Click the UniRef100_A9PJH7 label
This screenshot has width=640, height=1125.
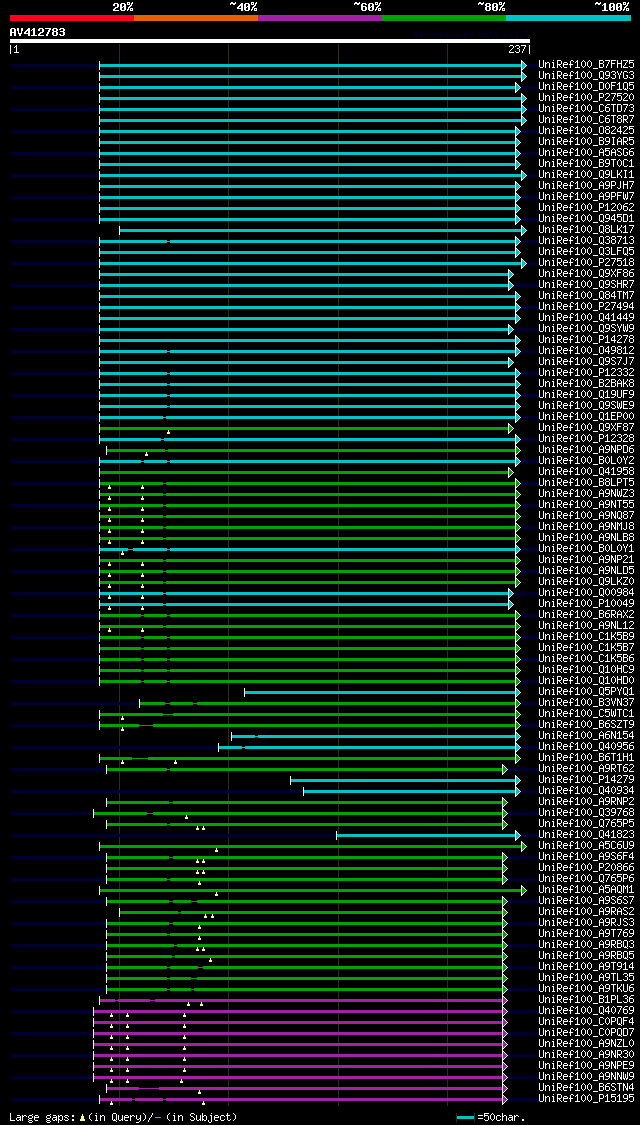point(586,186)
